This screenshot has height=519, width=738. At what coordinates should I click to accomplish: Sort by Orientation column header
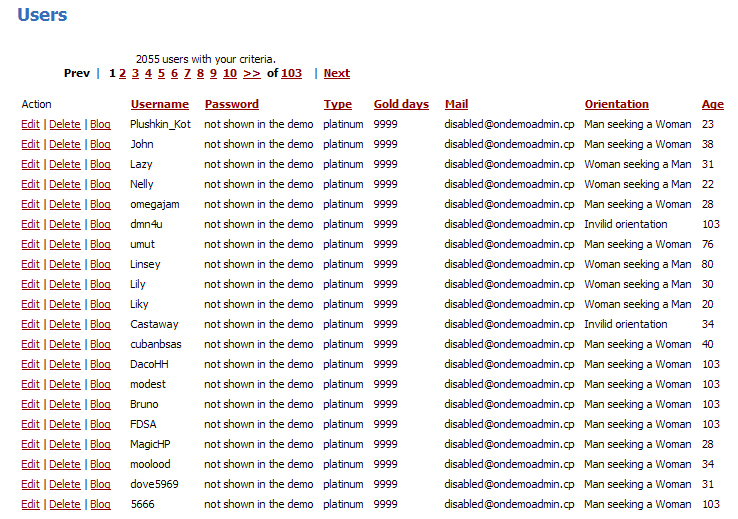pos(617,104)
